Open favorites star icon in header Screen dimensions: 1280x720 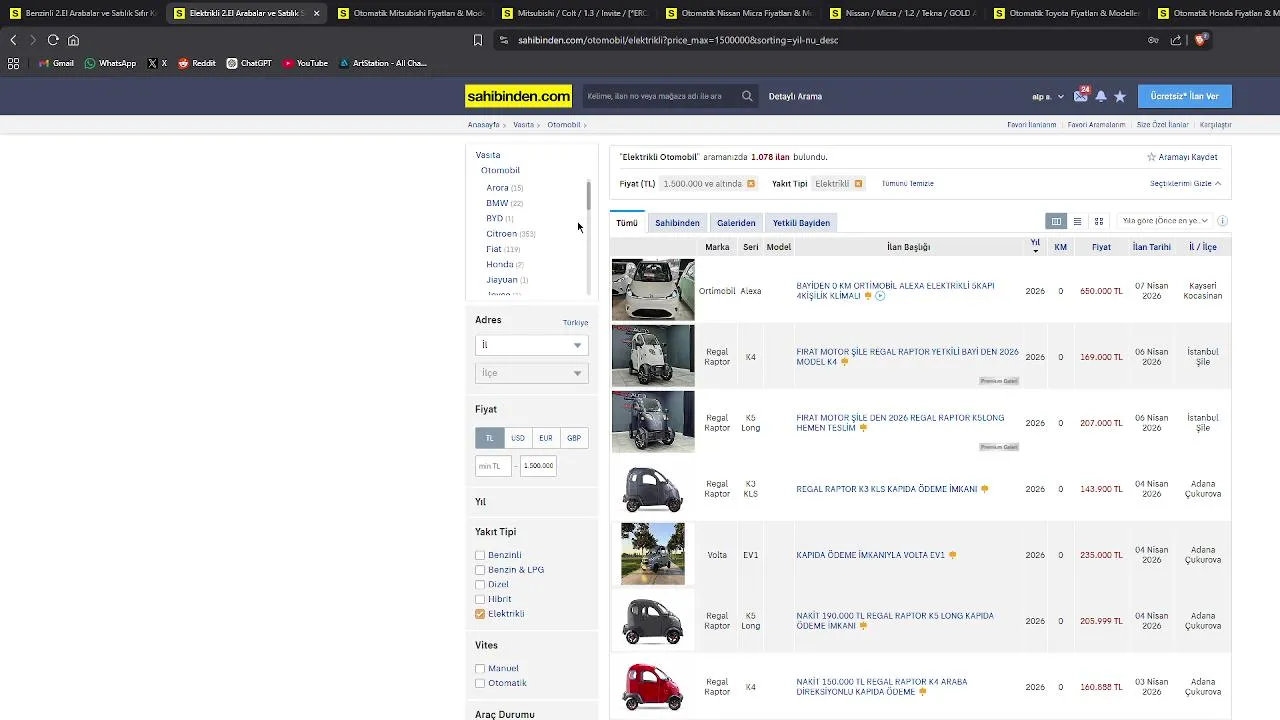tap(1120, 96)
